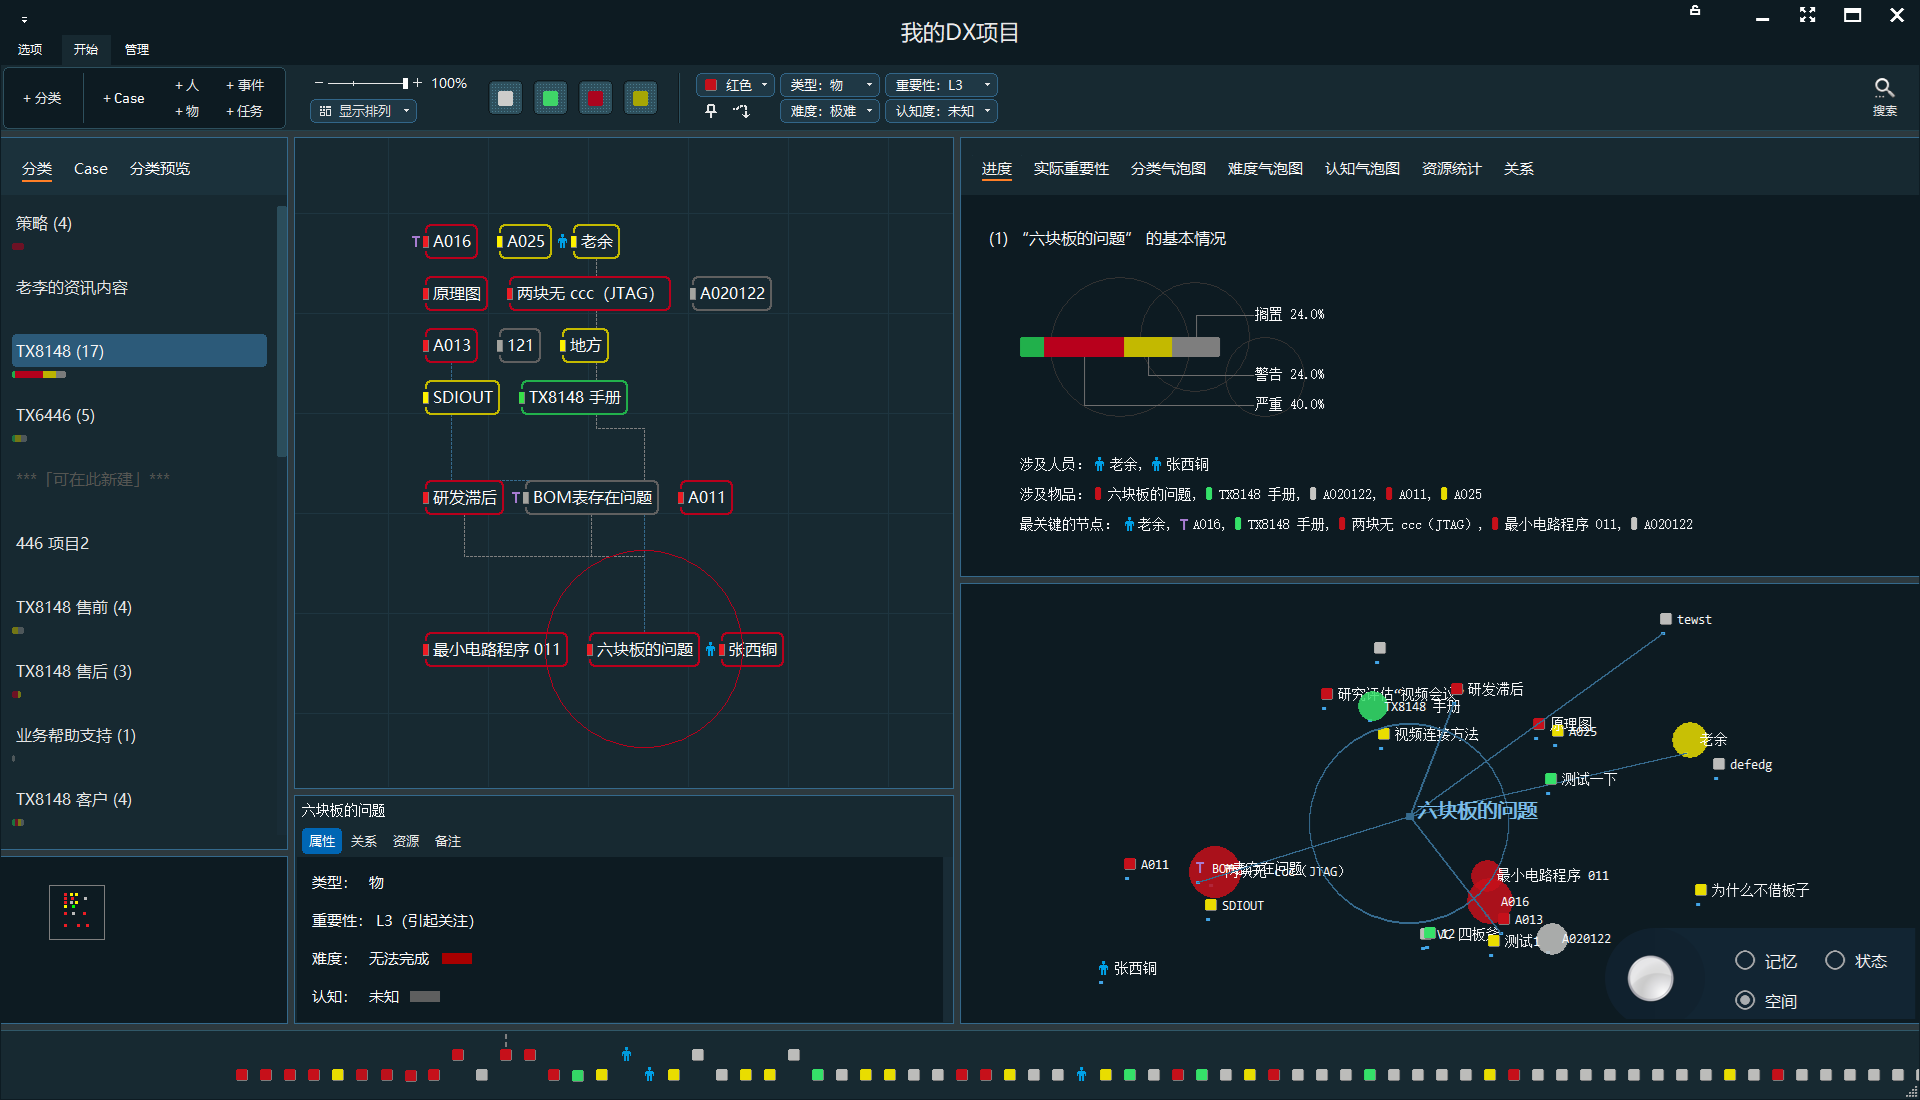Open the 分类气泡图 tab
This screenshot has height=1100, width=1920.
[1168, 169]
